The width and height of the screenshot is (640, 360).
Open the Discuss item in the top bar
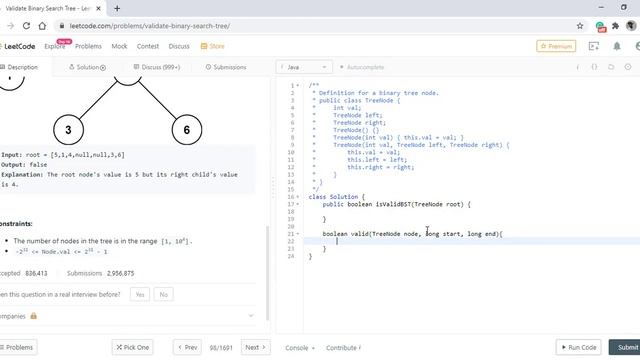point(179,46)
